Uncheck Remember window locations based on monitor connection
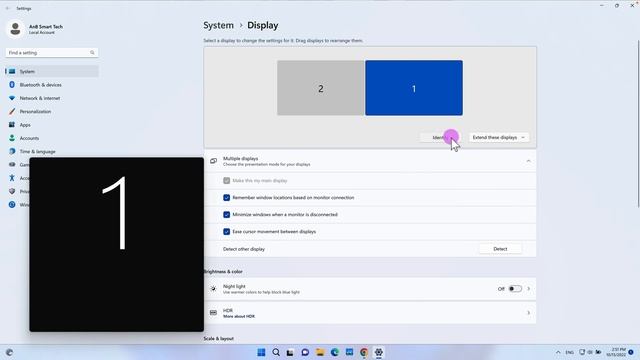Image resolution: width=640 pixels, height=360 pixels. click(227, 198)
